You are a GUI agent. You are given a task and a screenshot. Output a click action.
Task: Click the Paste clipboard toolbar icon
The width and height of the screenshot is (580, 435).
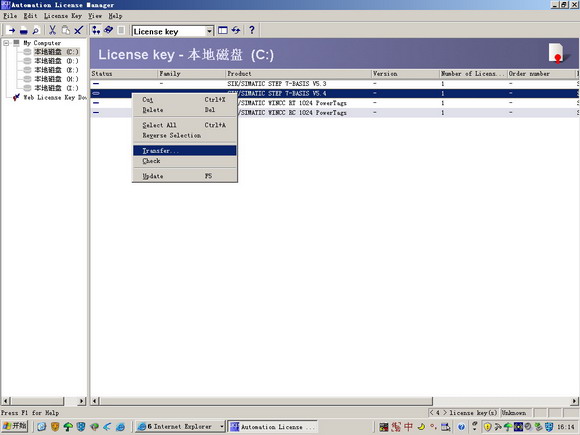coord(65,30)
